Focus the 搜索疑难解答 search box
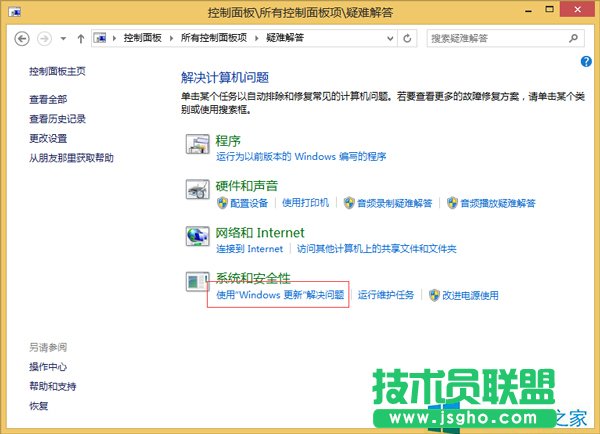This screenshot has width=600, height=434. tap(505, 38)
